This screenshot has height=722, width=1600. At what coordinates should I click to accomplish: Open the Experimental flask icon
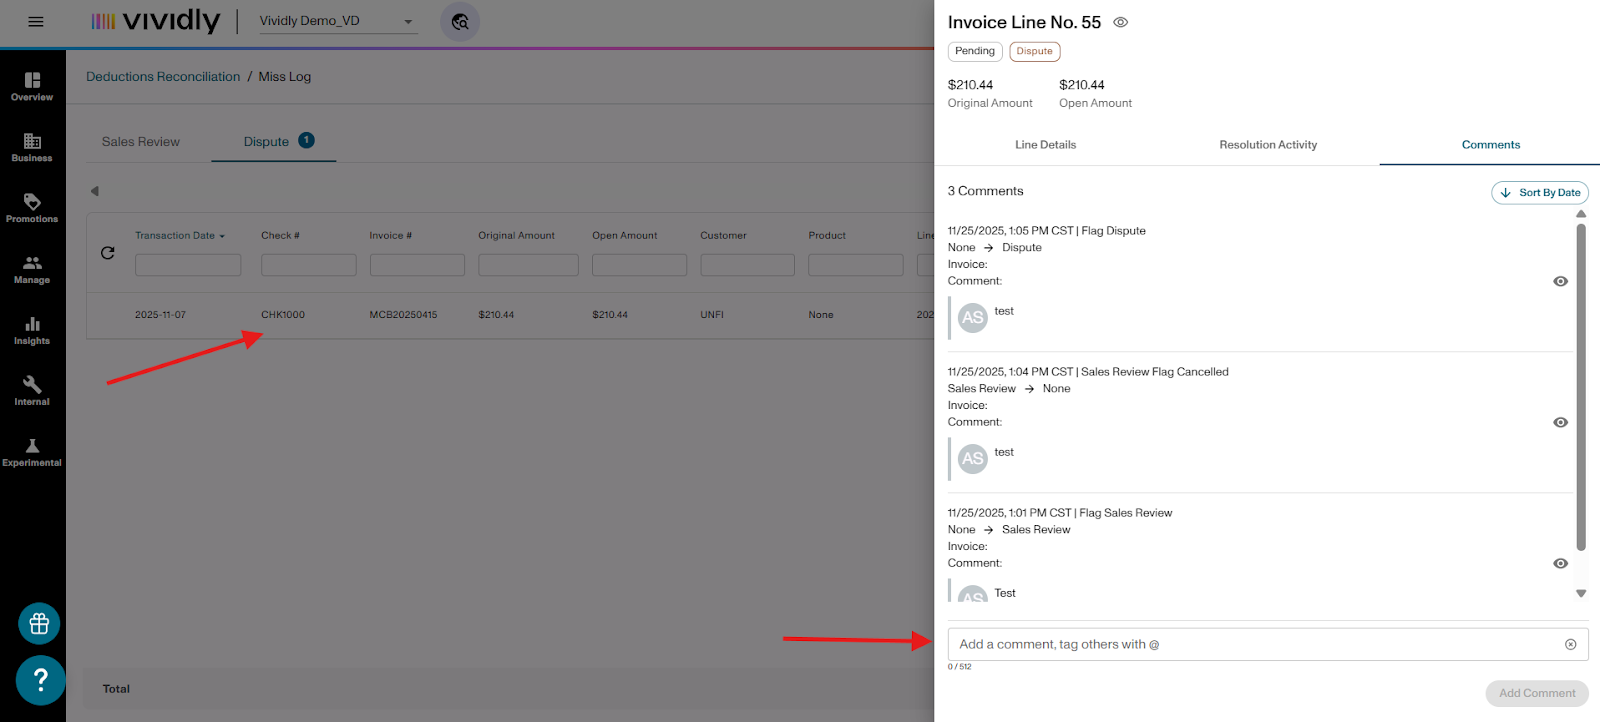point(32,452)
